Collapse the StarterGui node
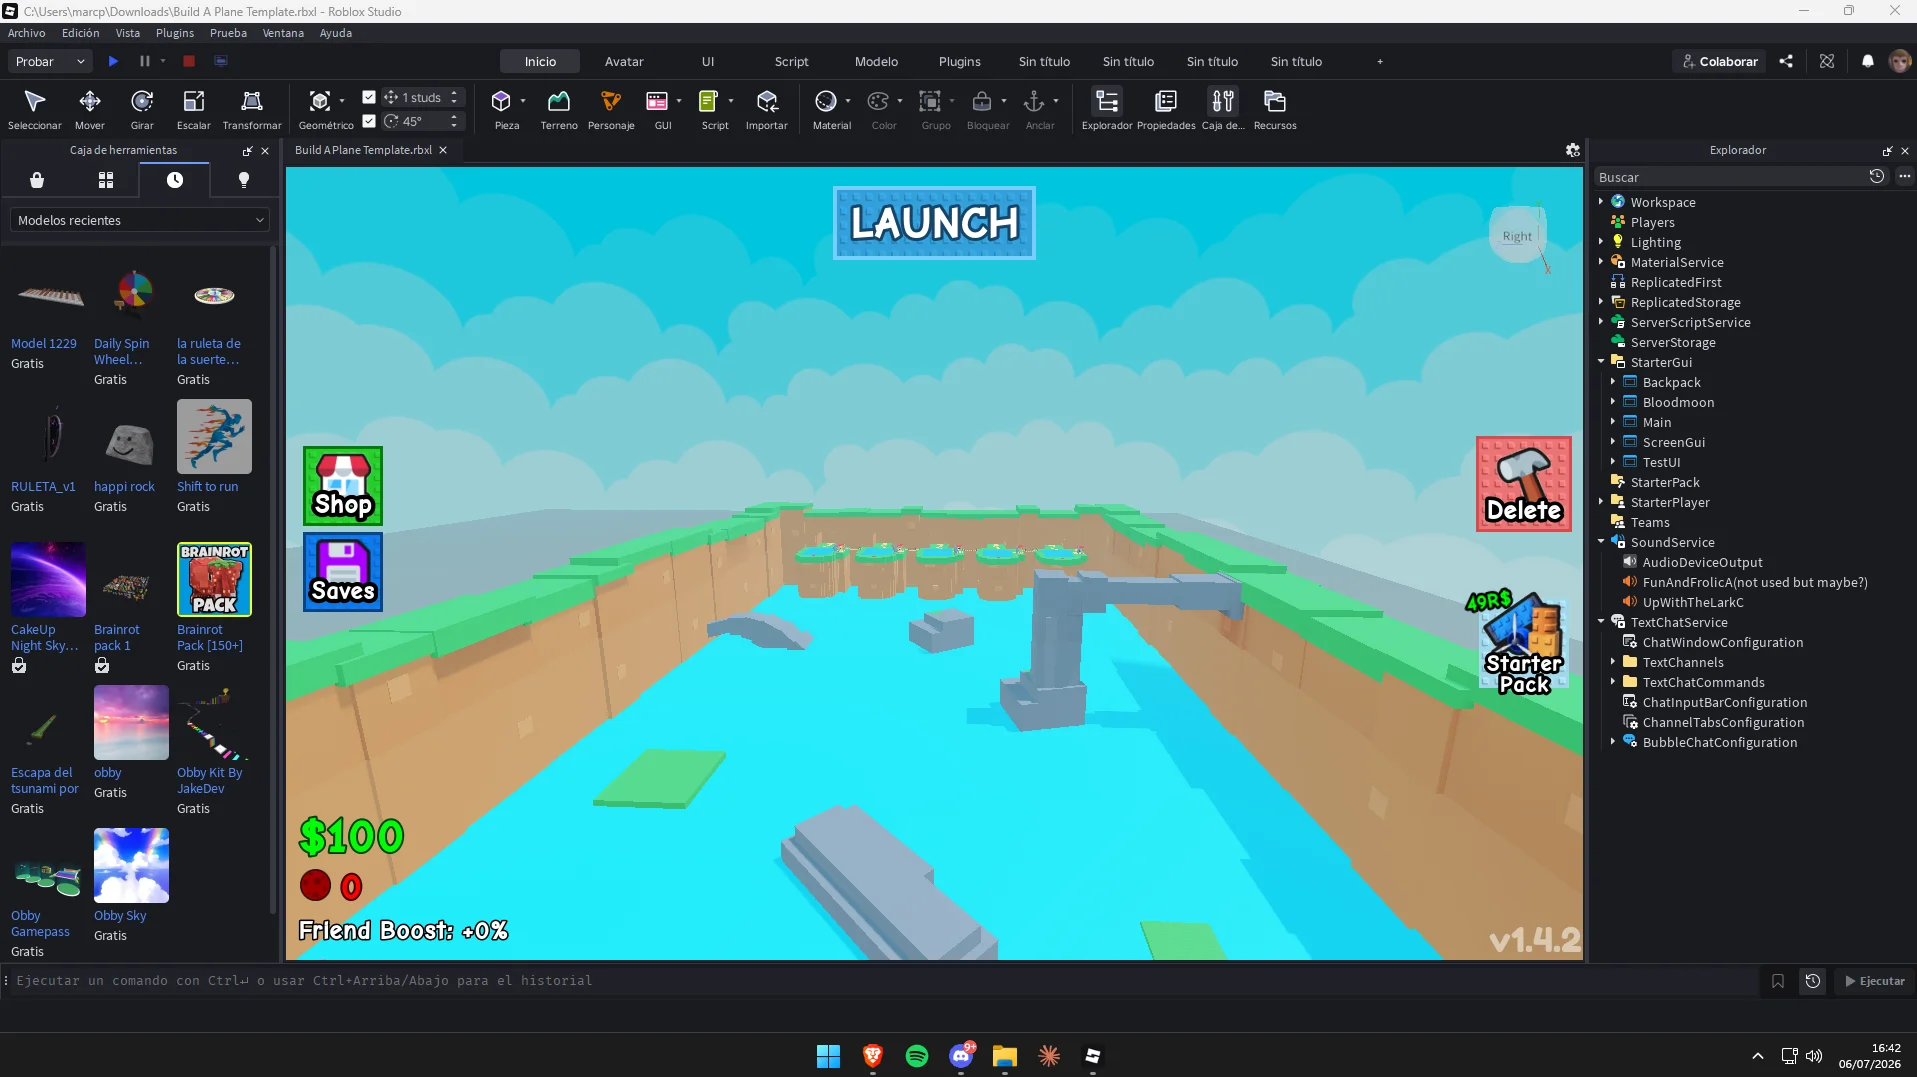This screenshot has width=1917, height=1077. tap(1601, 362)
